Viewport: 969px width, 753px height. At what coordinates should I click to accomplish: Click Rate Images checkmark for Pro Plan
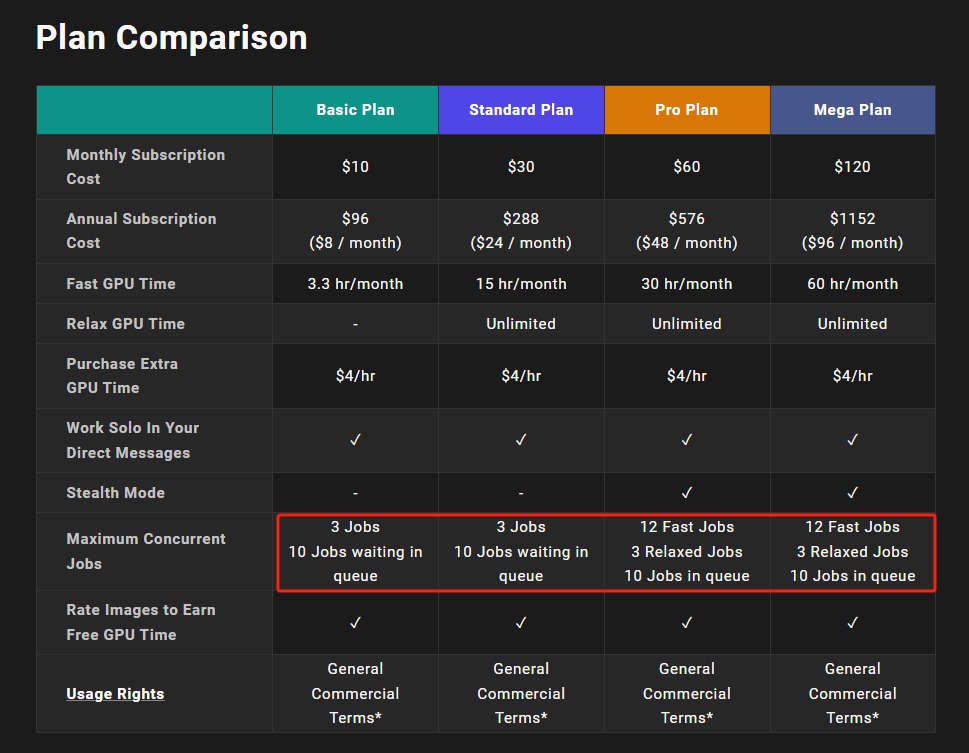pyautogui.click(x=687, y=623)
